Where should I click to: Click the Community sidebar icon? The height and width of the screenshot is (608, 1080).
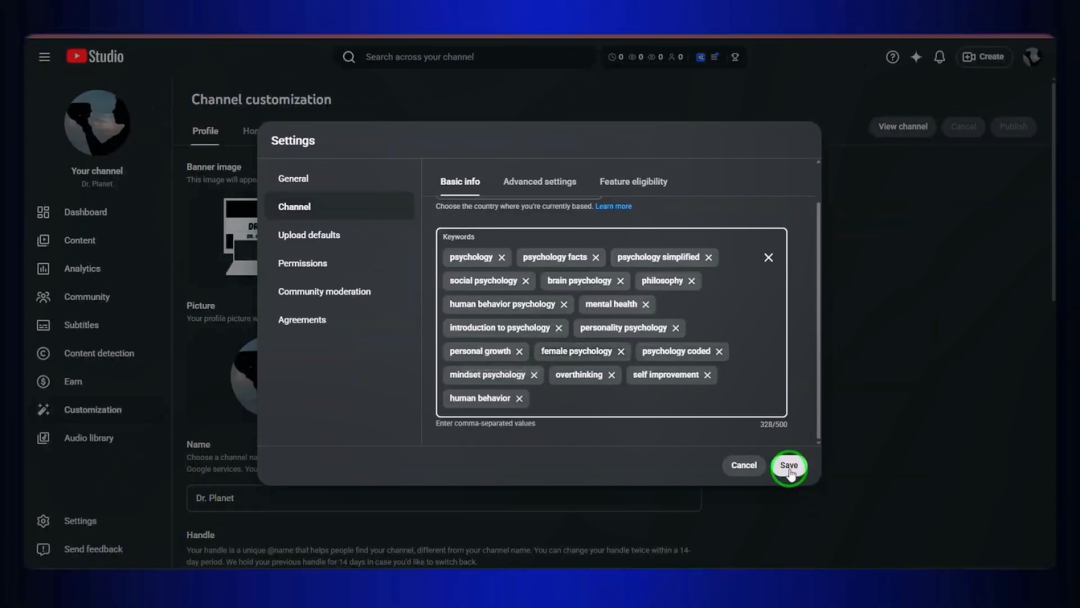coord(43,297)
